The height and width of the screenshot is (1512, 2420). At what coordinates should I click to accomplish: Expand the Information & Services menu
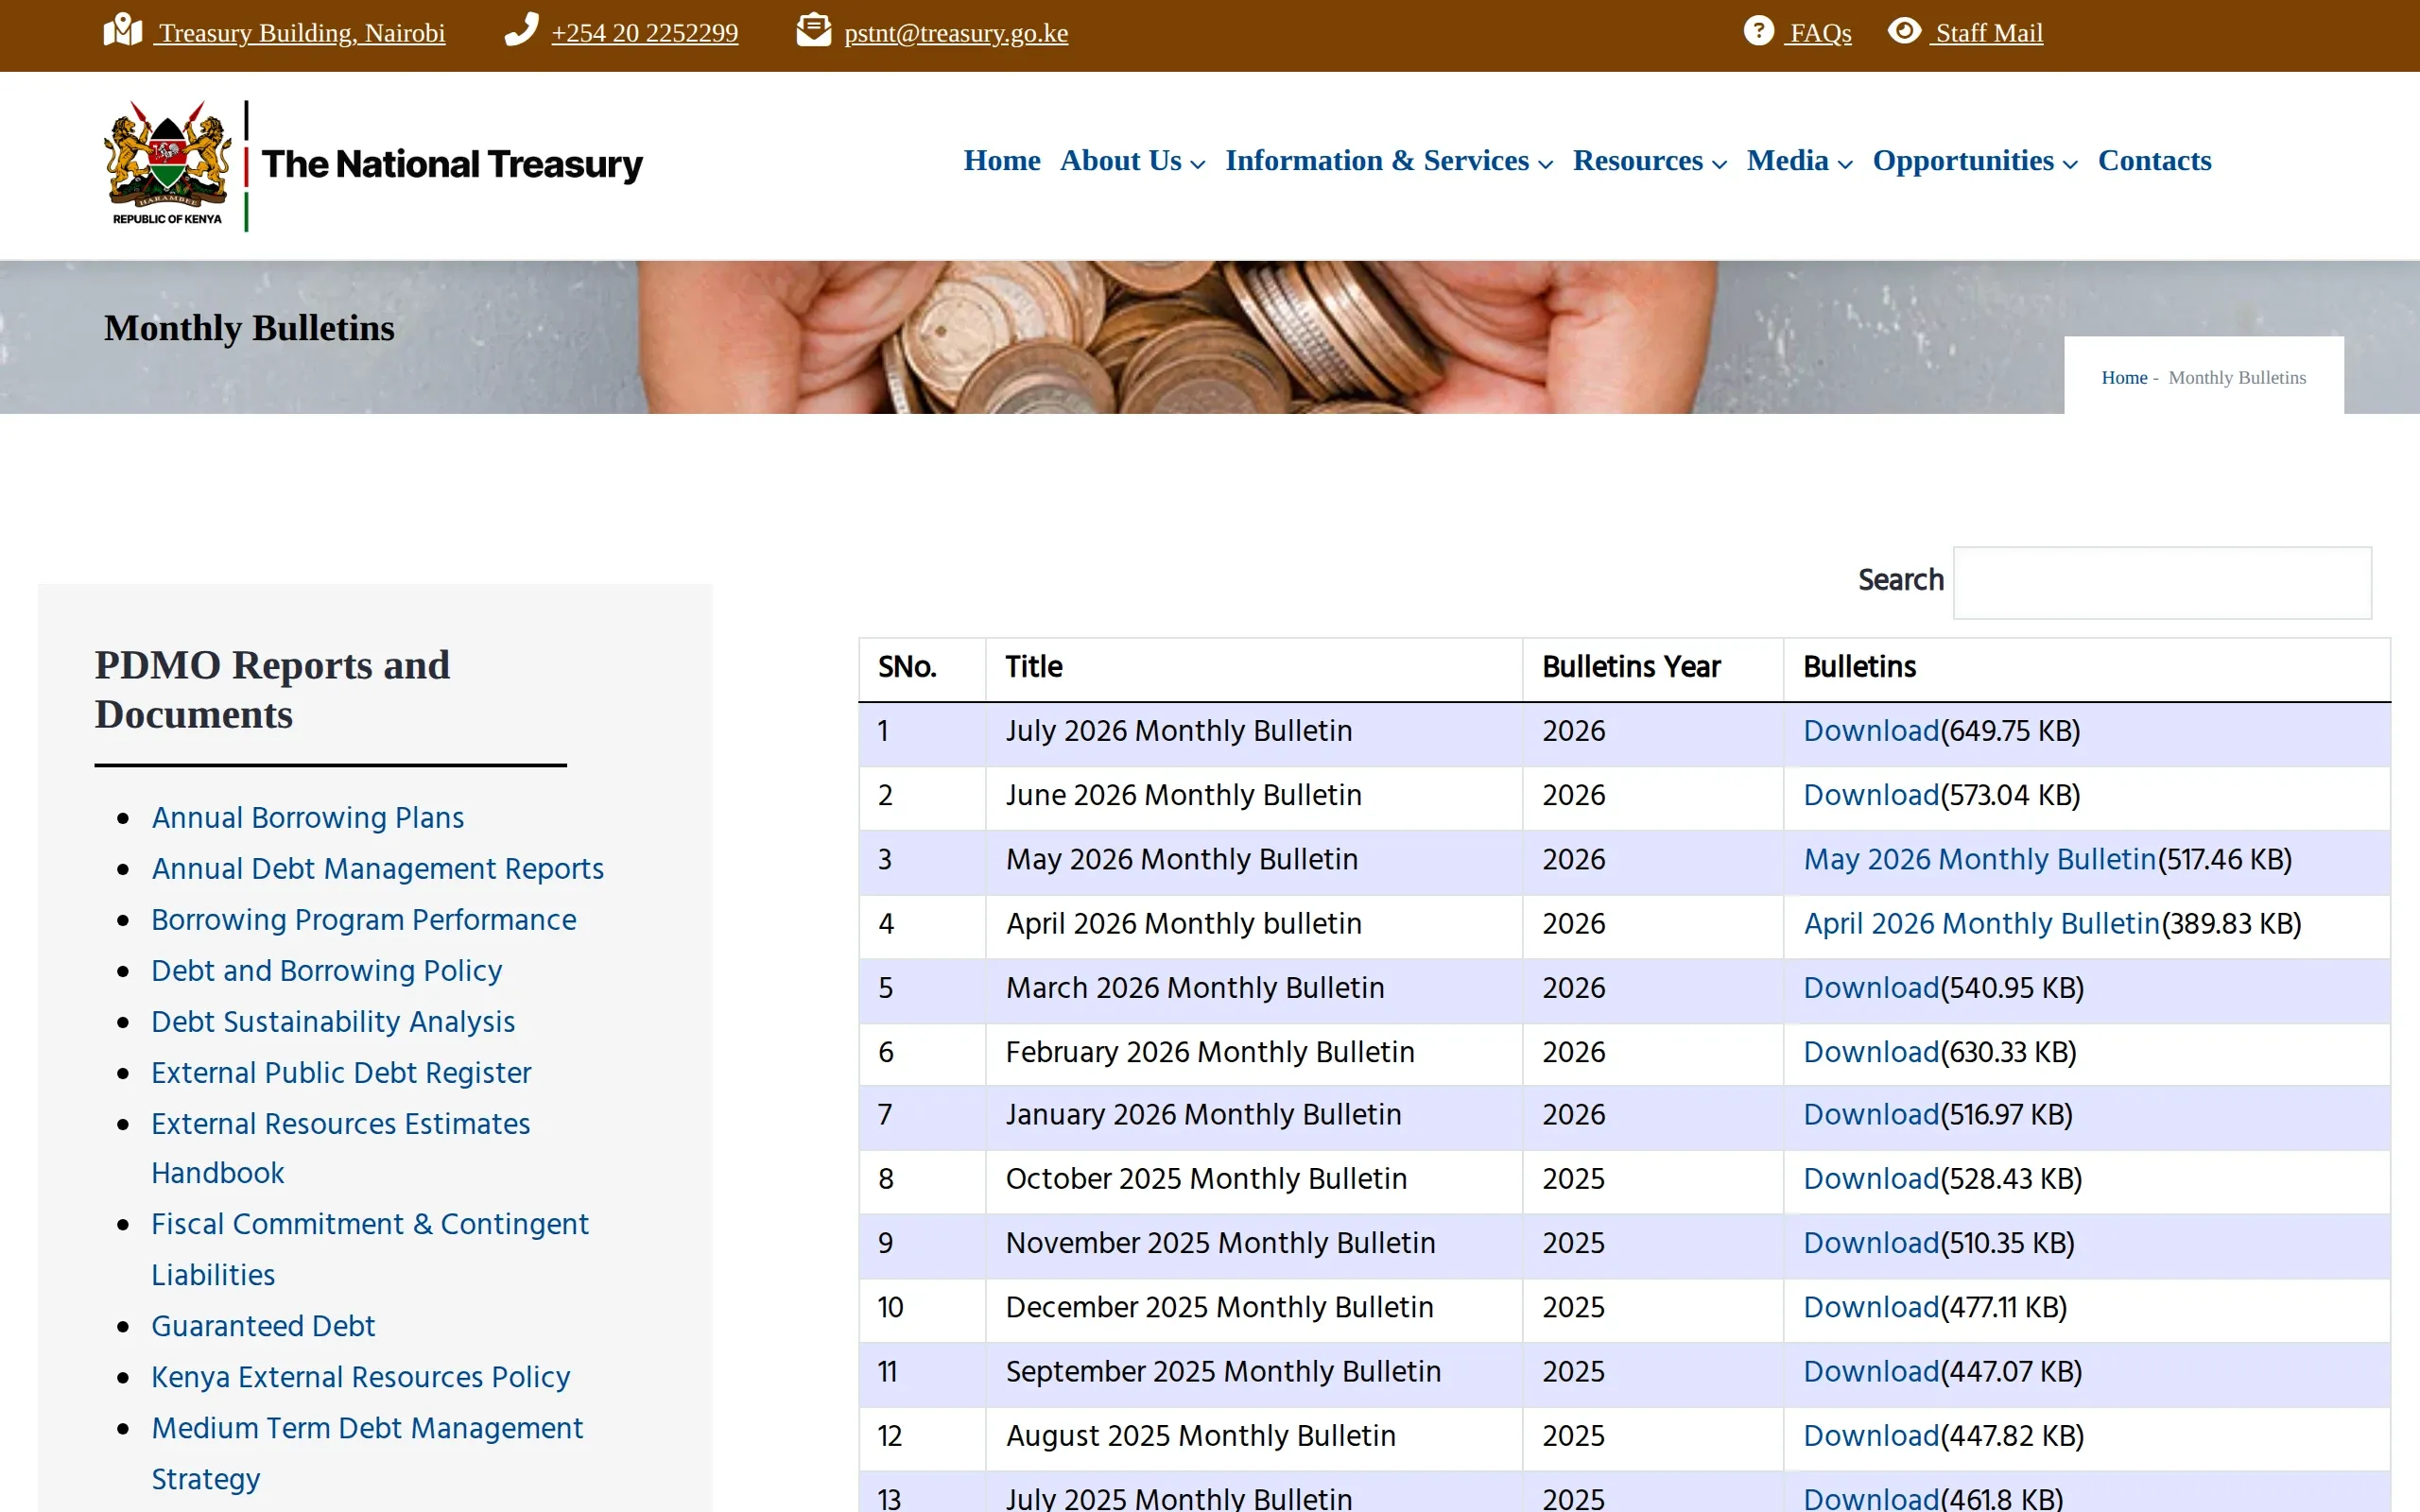tap(1389, 161)
